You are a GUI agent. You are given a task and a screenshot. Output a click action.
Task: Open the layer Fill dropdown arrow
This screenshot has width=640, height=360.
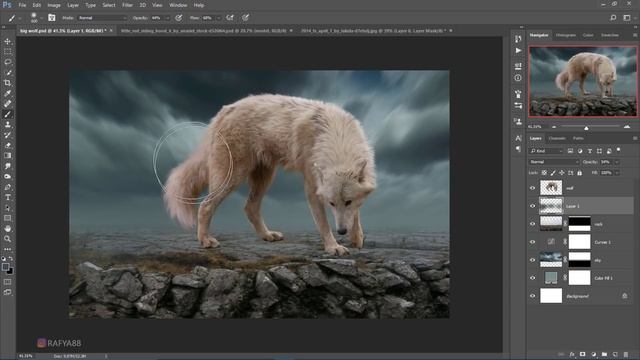pos(617,173)
